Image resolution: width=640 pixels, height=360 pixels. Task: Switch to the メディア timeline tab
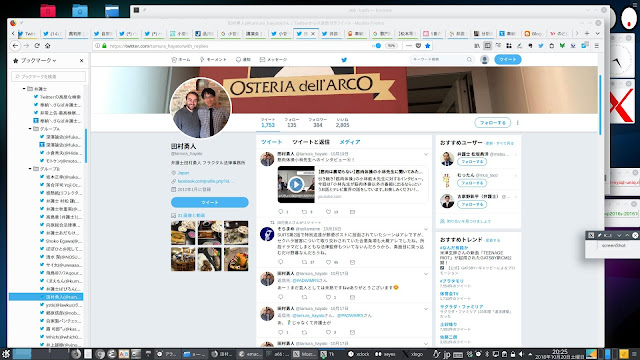tap(350, 142)
